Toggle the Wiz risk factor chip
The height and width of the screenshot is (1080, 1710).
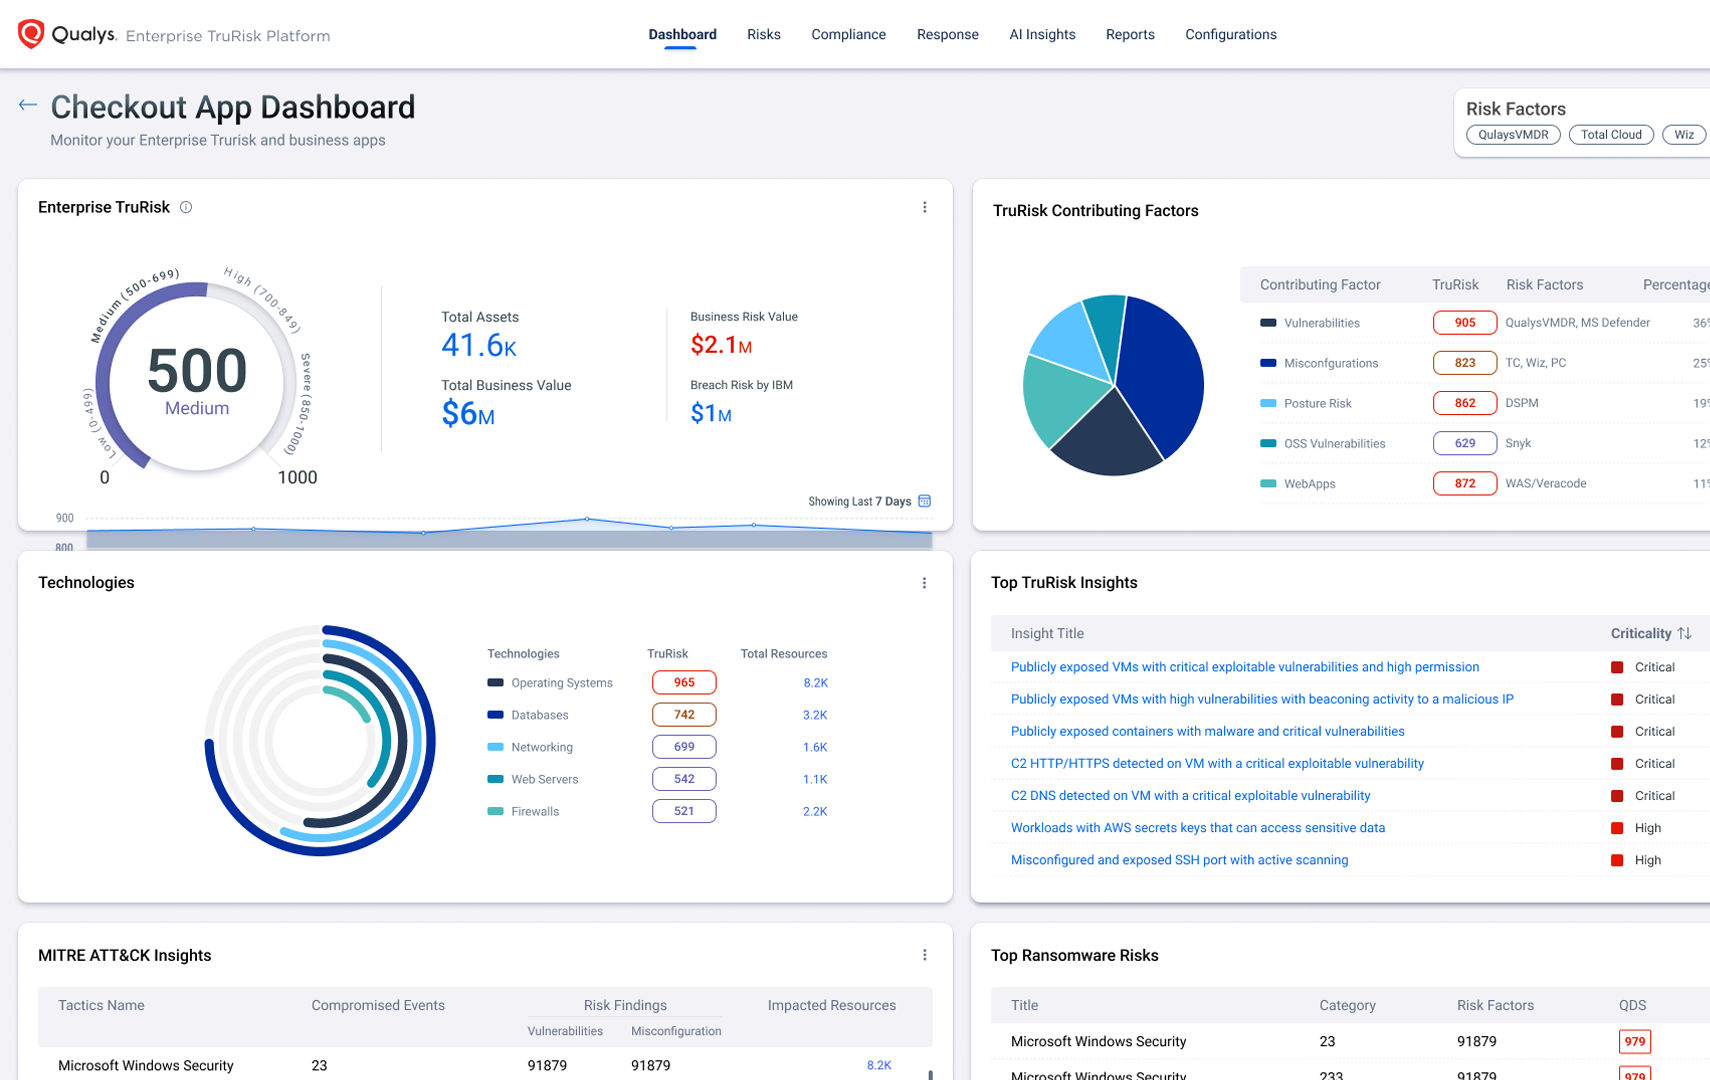tap(1684, 135)
